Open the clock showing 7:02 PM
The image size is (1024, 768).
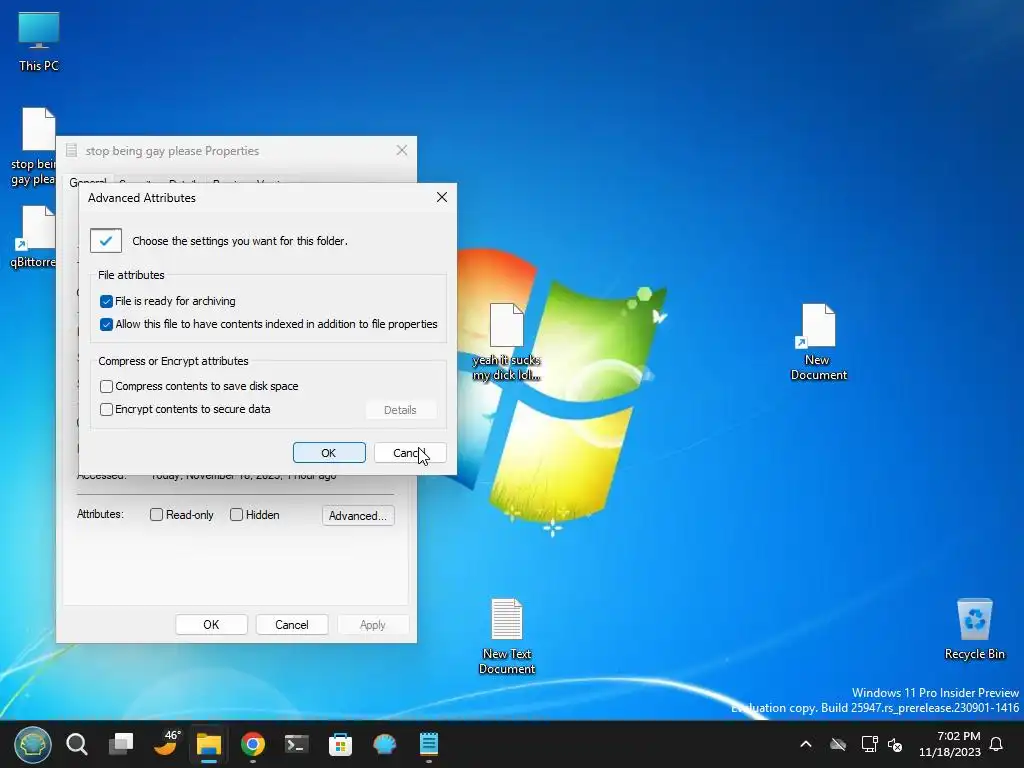(950, 744)
